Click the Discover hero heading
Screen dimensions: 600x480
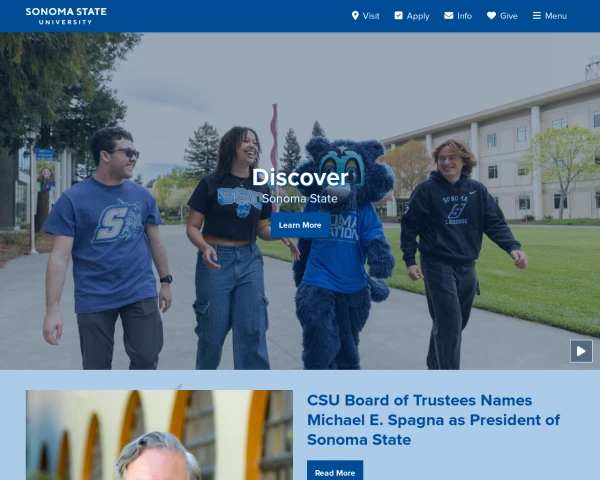point(300,178)
